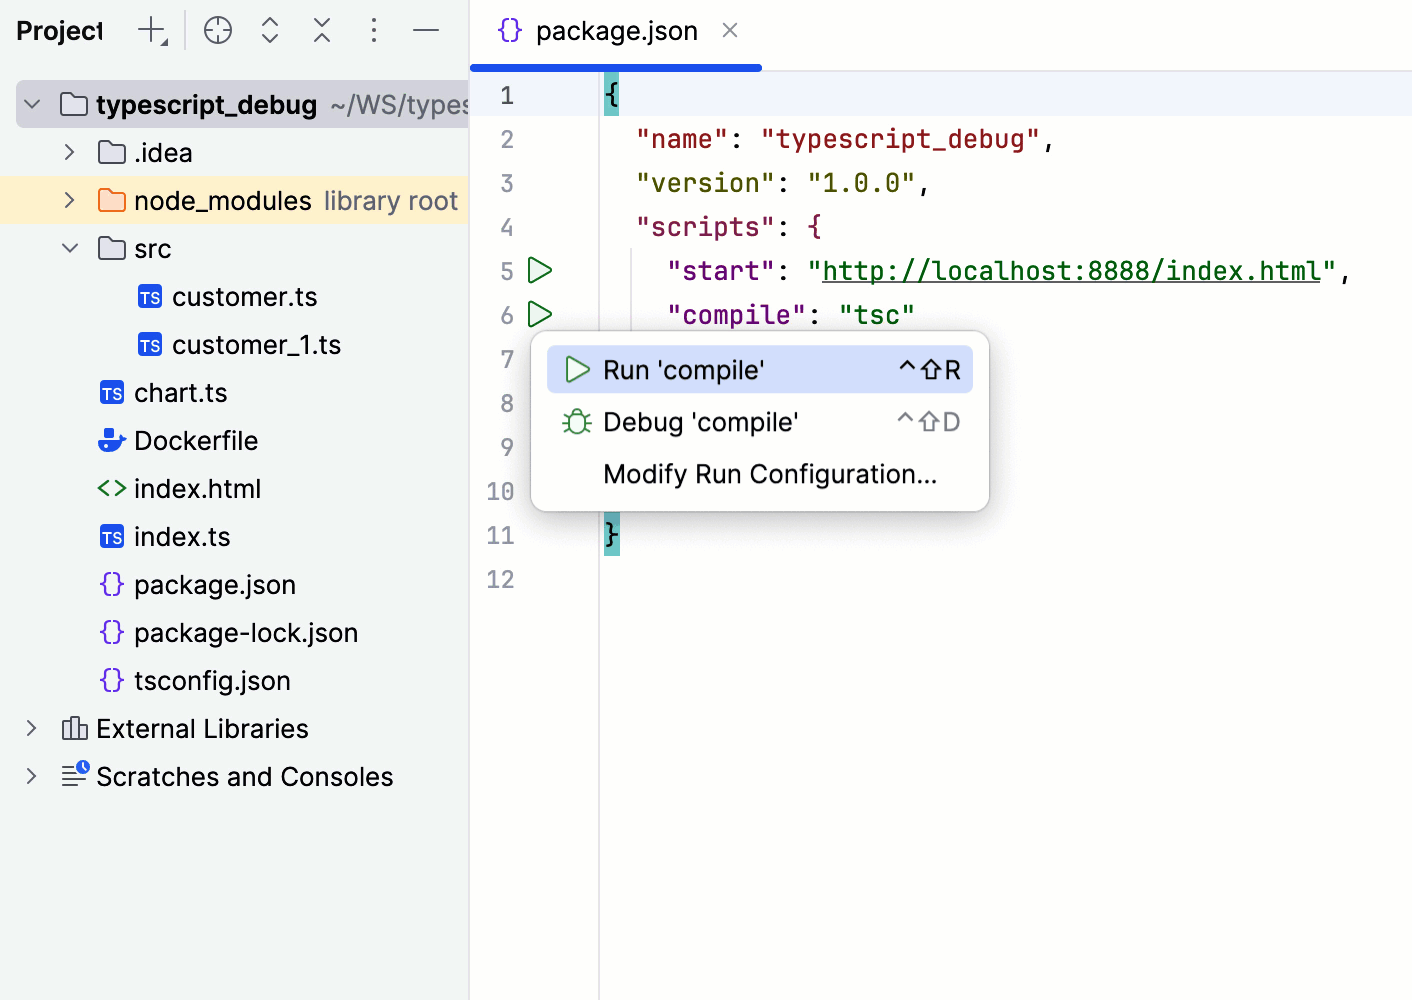Expand External Libraries
The height and width of the screenshot is (1000, 1412).
click(x=30, y=728)
